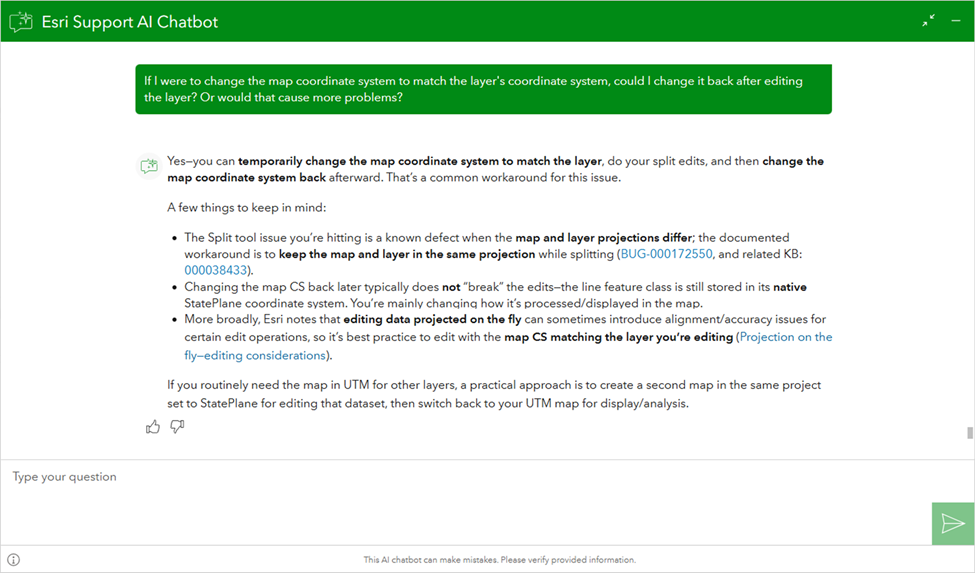The width and height of the screenshot is (975, 573).
Task: Open knowledge base article 000038433
Action: pos(216,270)
